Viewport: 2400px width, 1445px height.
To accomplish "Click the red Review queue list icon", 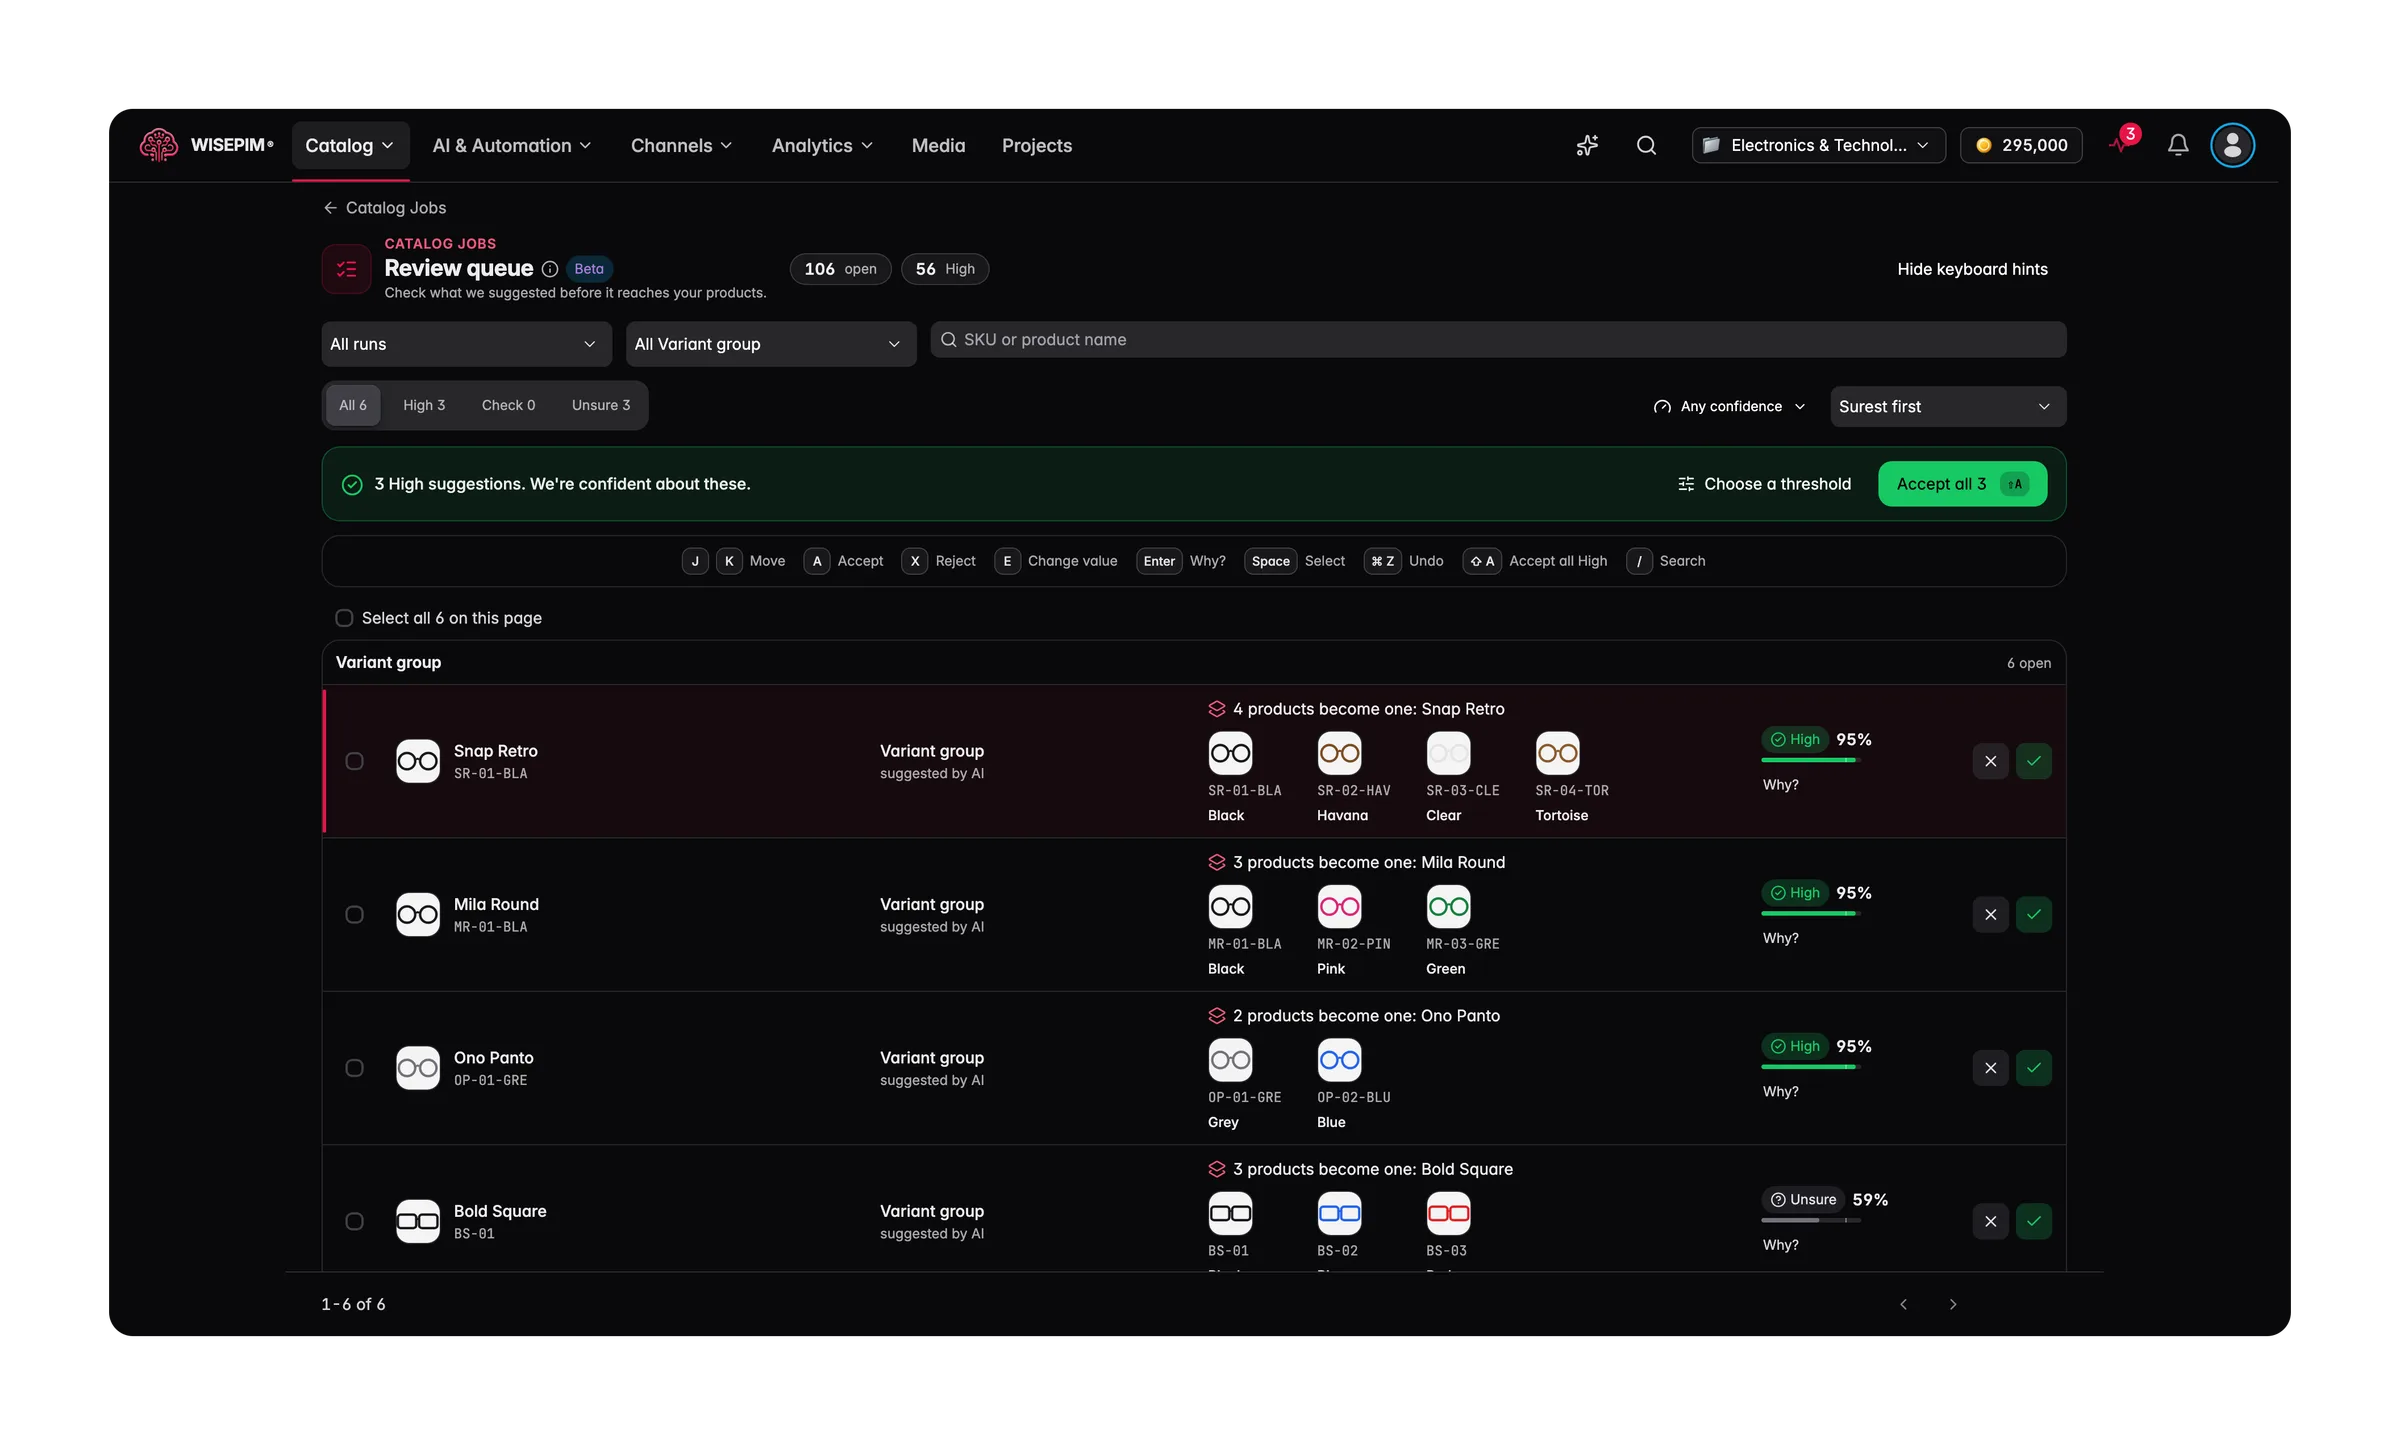I will (x=346, y=269).
